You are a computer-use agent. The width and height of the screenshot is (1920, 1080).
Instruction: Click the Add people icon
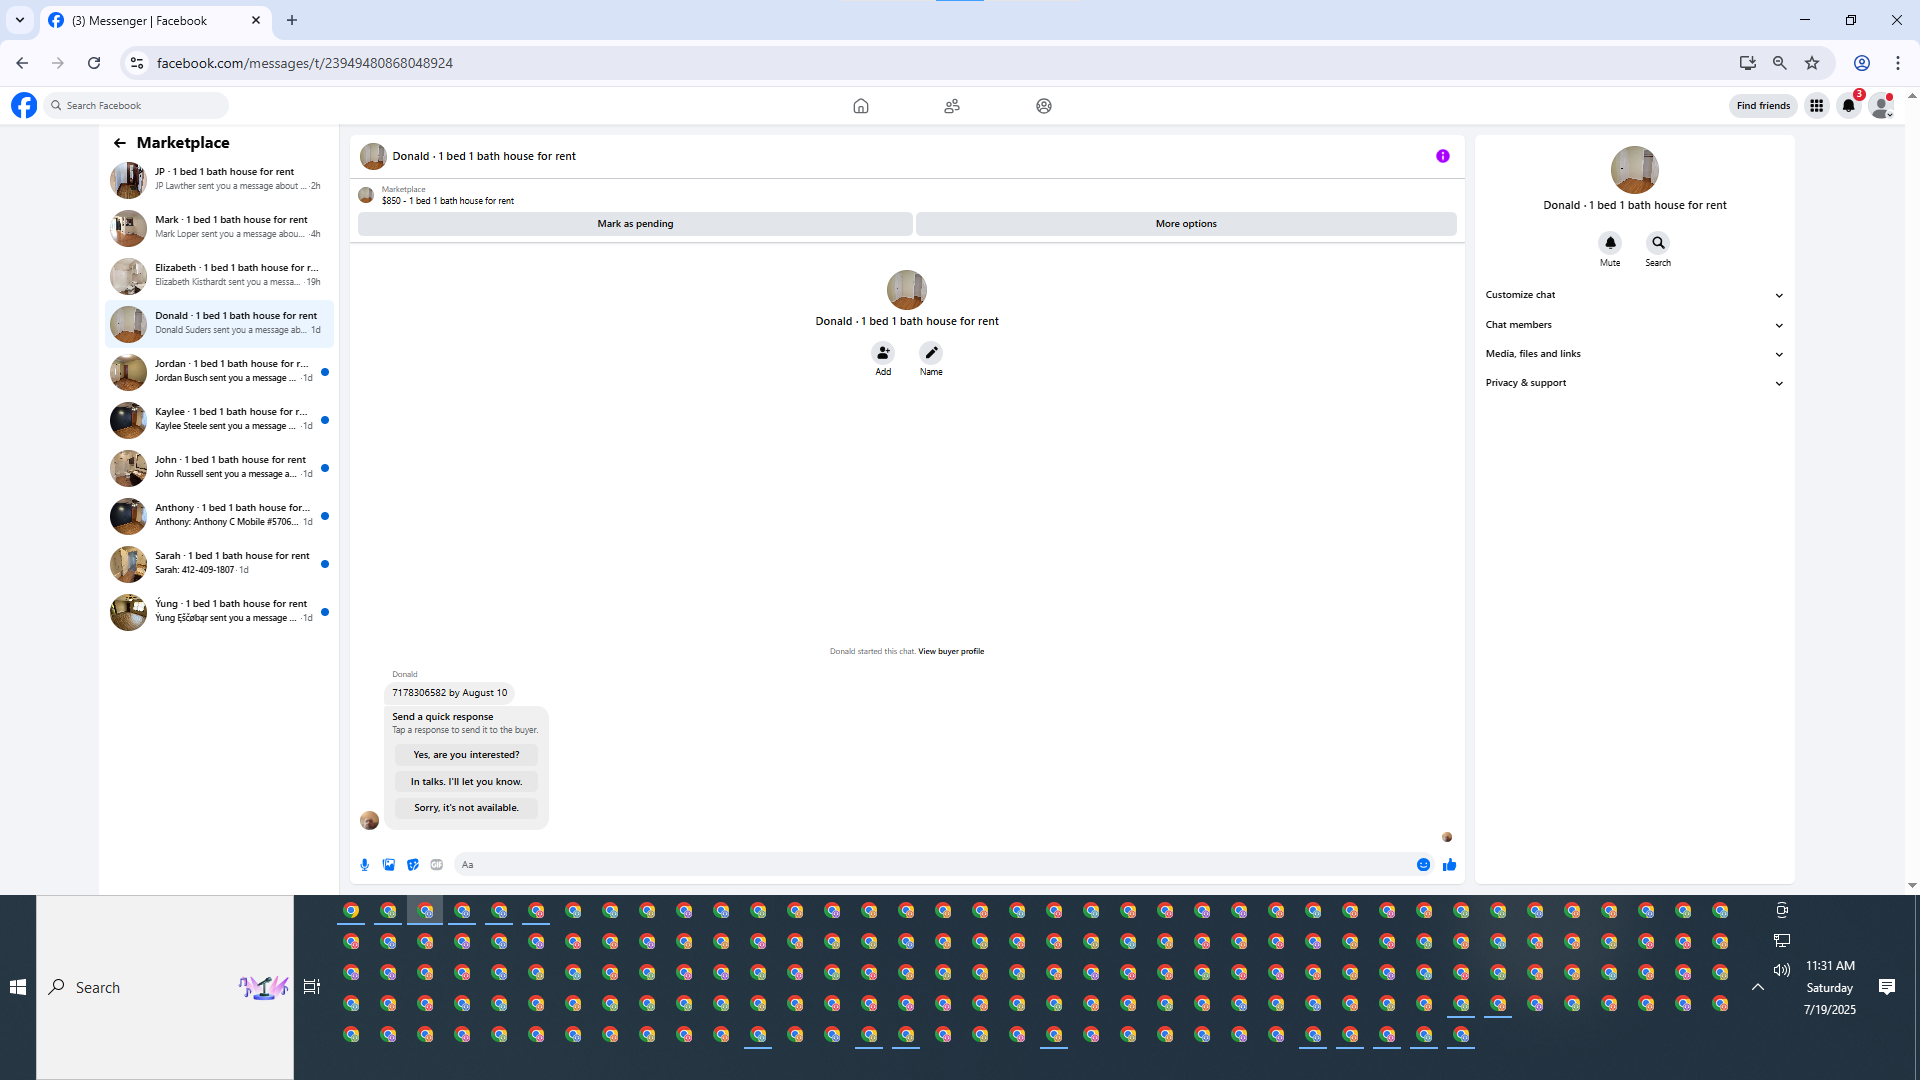(883, 353)
